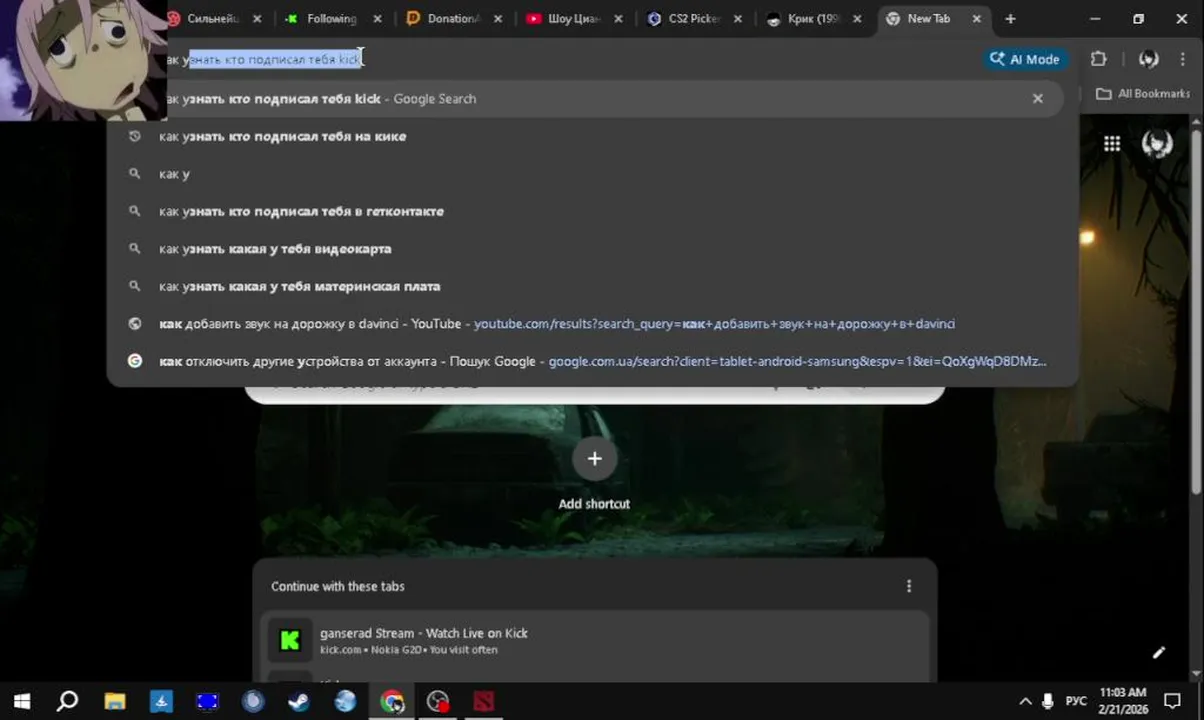Screen dimensions: 1204x720
Task: Click the customize Chrome pencil icon
Action: pyautogui.click(x=1158, y=653)
